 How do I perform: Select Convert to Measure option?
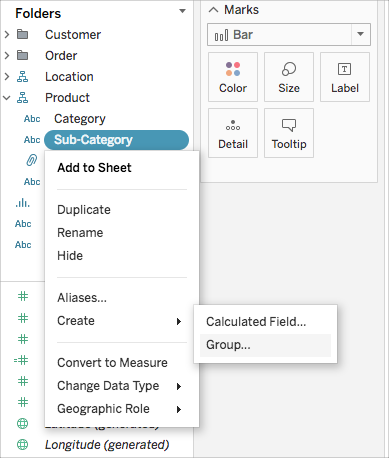coord(112,363)
